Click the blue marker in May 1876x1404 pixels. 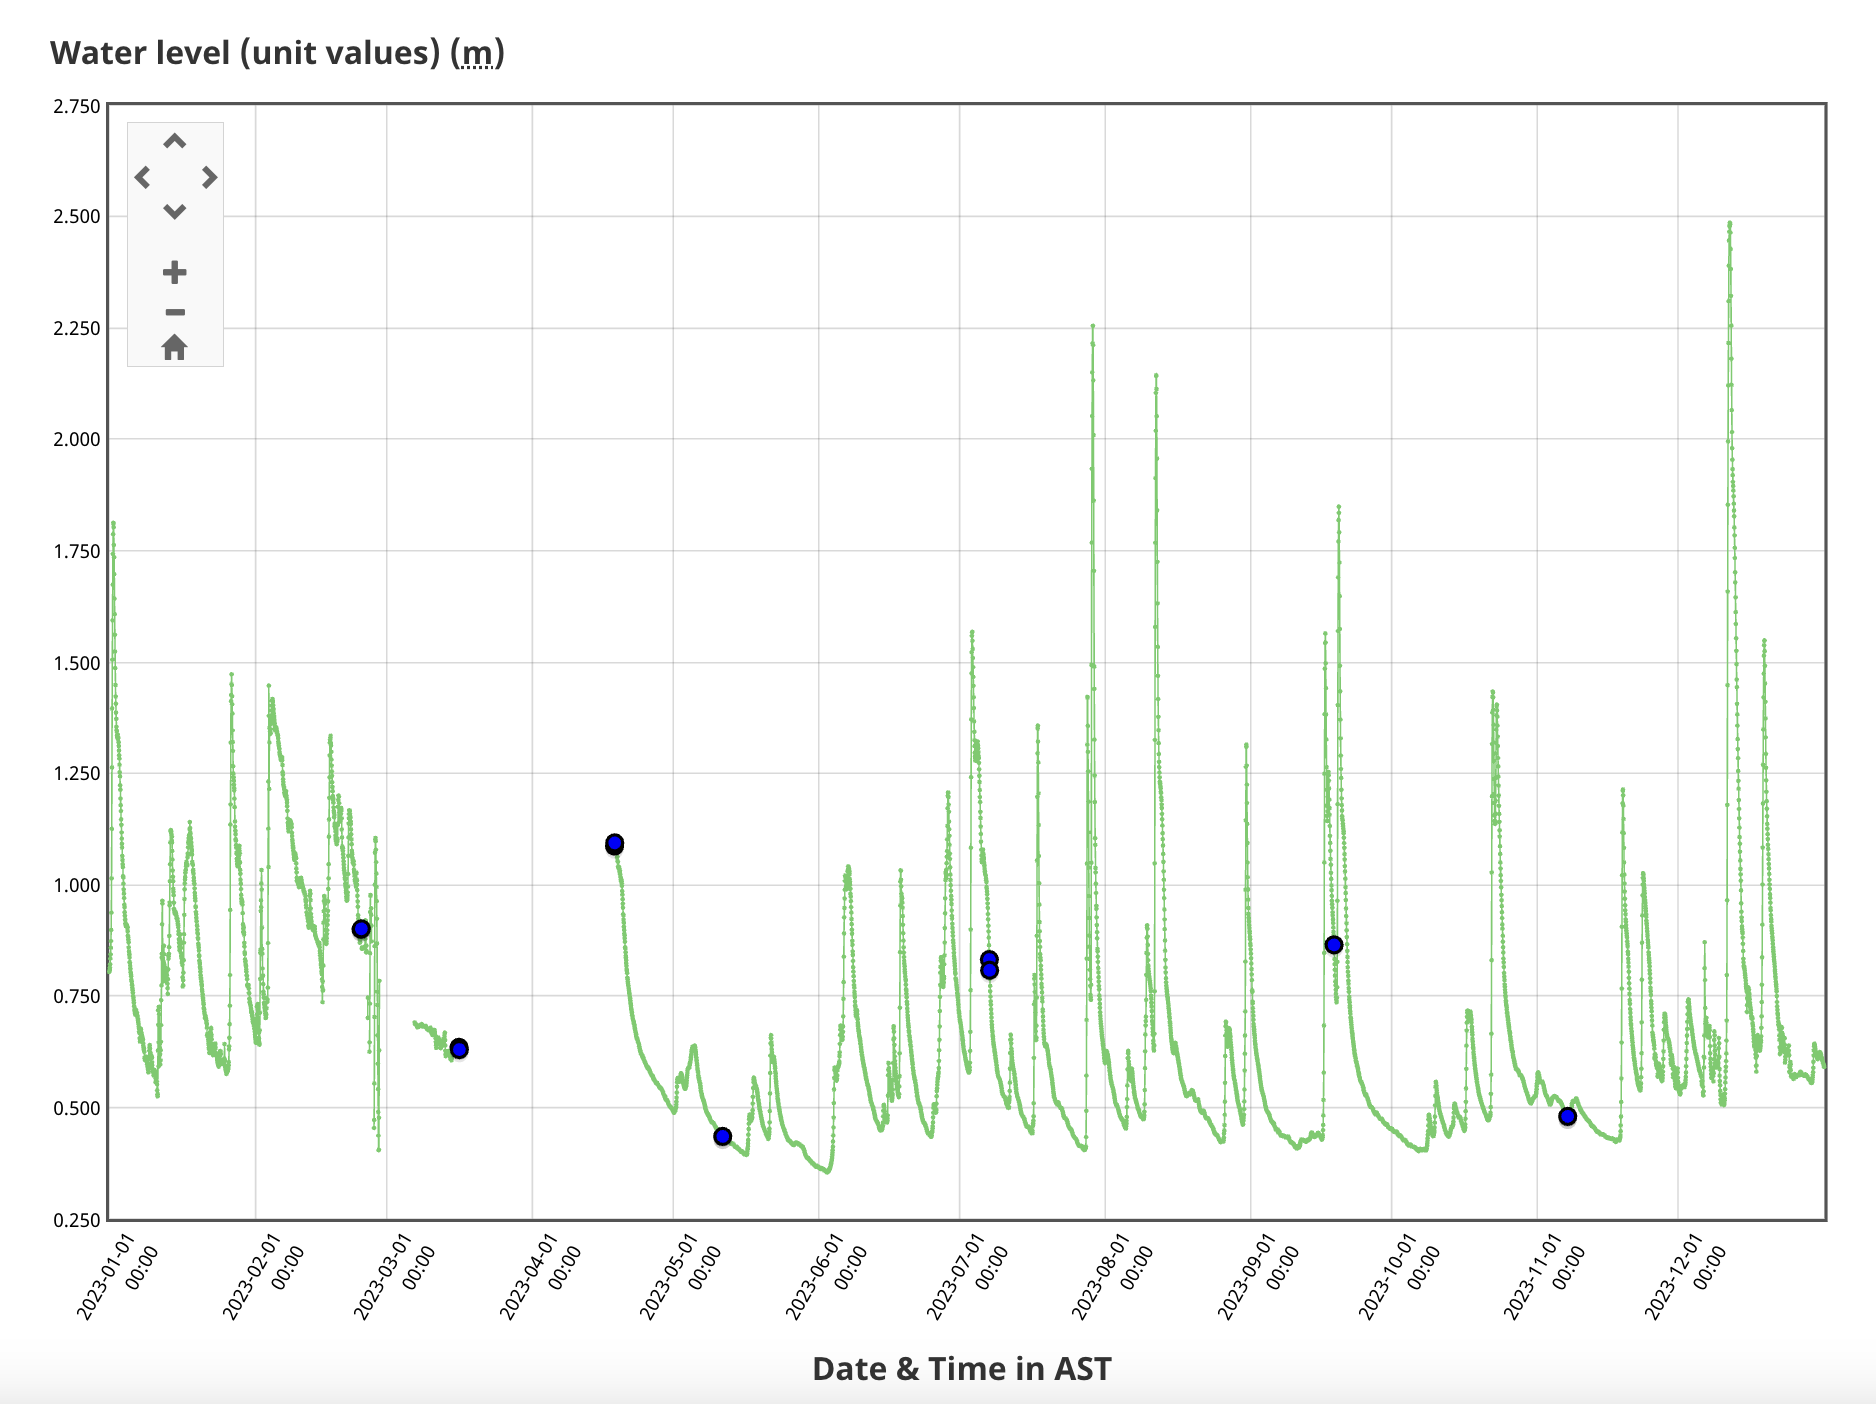click(x=722, y=1136)
